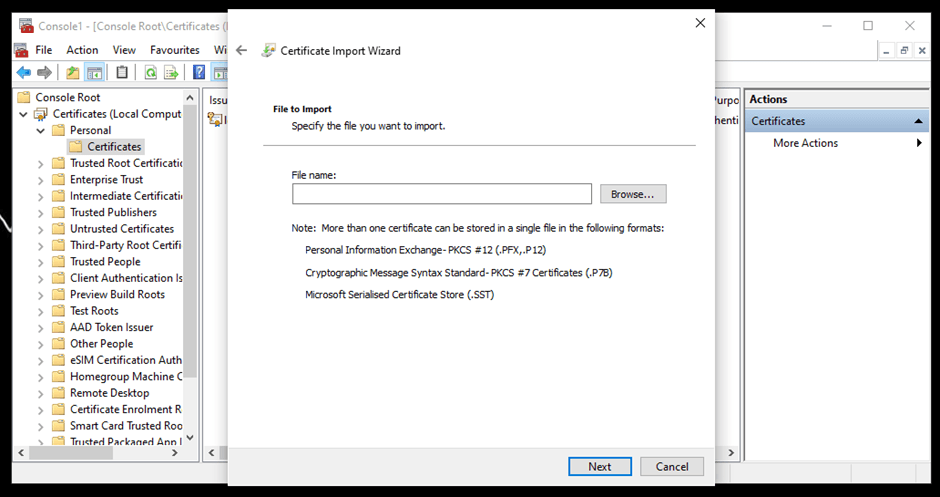The image size is (940, 497).
Task: Expand Intermediate Certification node
Action: point(41,196)
